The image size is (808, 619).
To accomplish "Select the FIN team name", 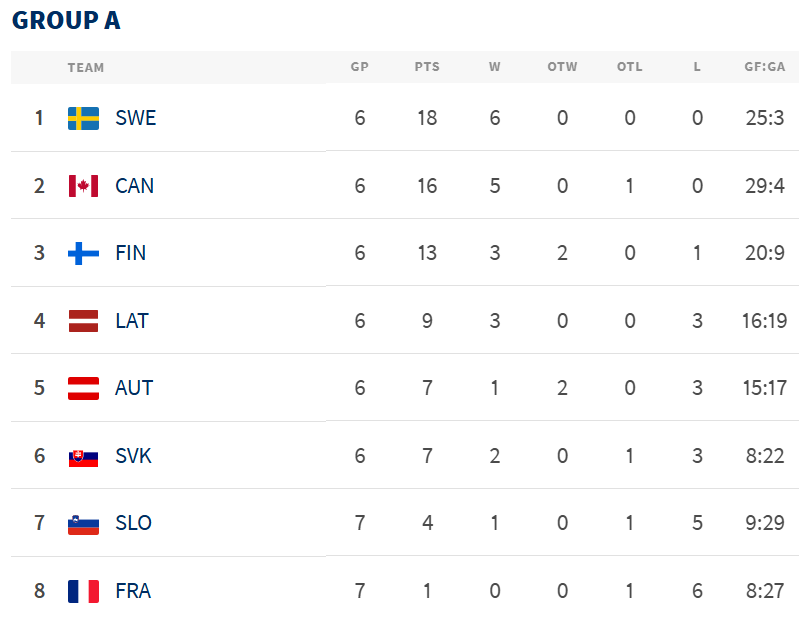I will 130,253.
